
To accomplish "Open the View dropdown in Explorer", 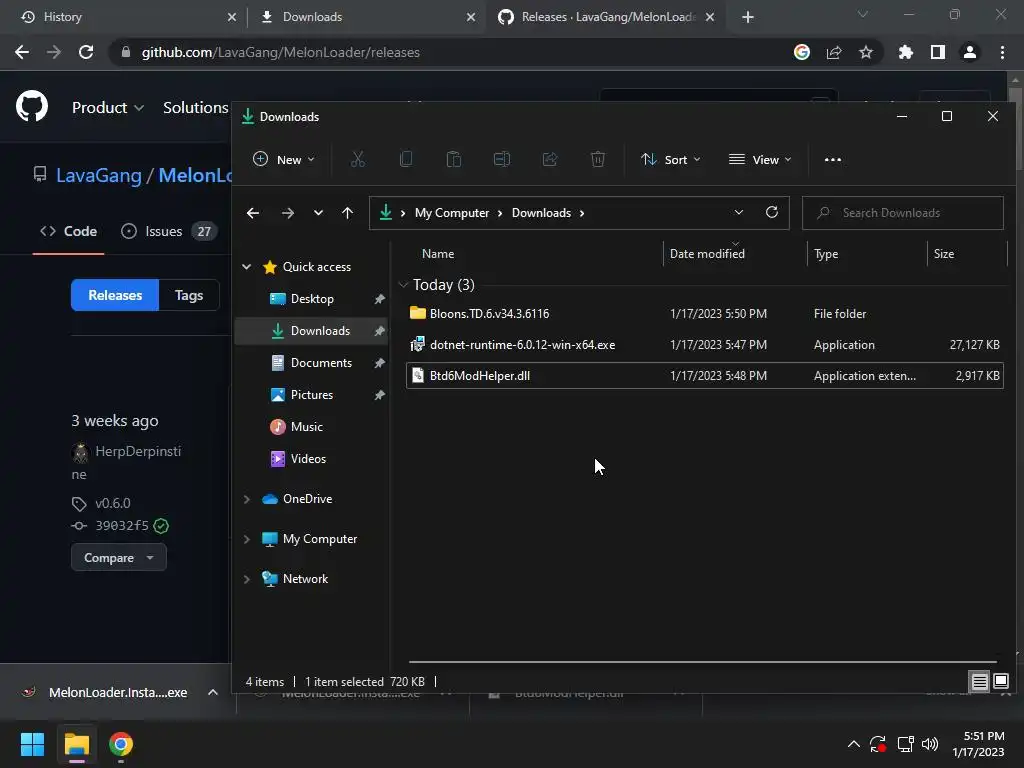I will click(760, 159).
